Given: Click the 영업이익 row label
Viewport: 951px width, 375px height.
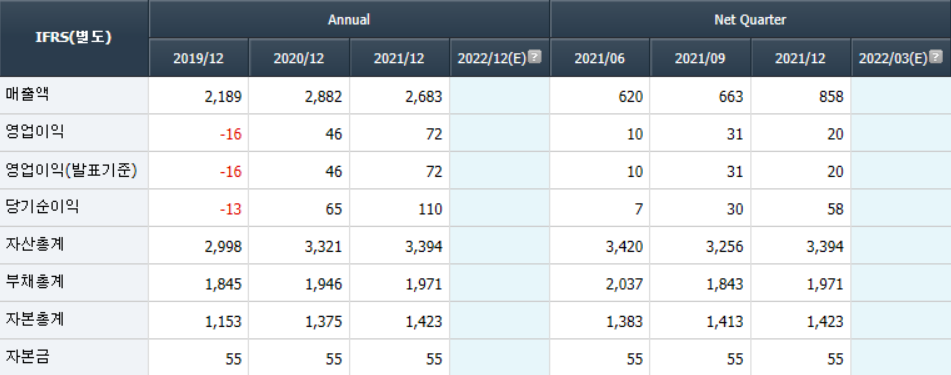Looking at the screenshot, I should pos(35,132).
